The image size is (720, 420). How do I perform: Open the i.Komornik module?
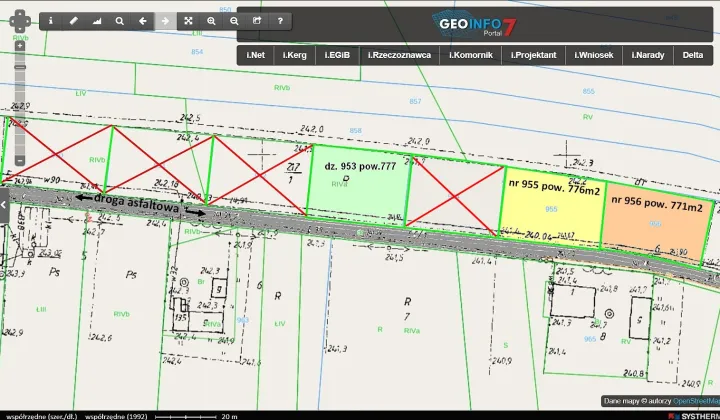(x=471, y=55)
